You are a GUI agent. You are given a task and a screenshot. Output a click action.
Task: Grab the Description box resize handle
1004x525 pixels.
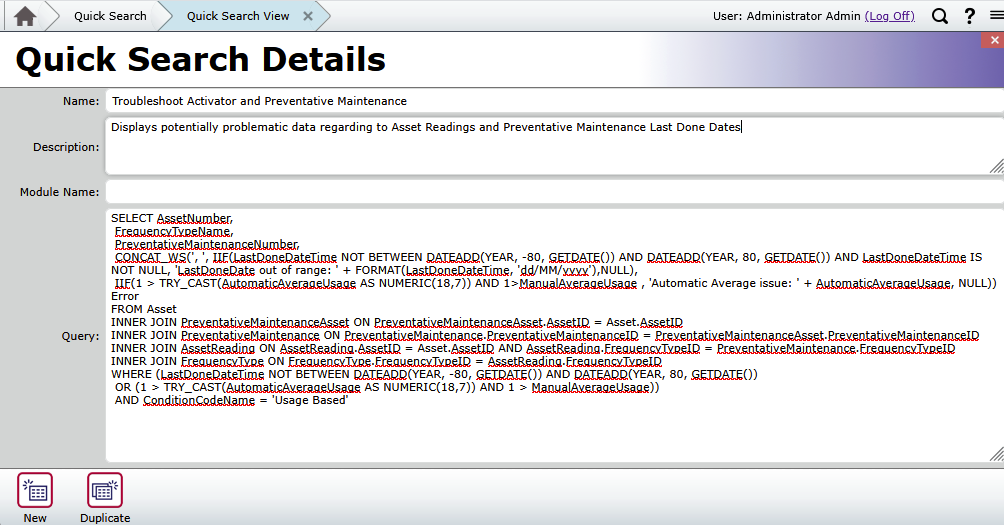point(996,167)
